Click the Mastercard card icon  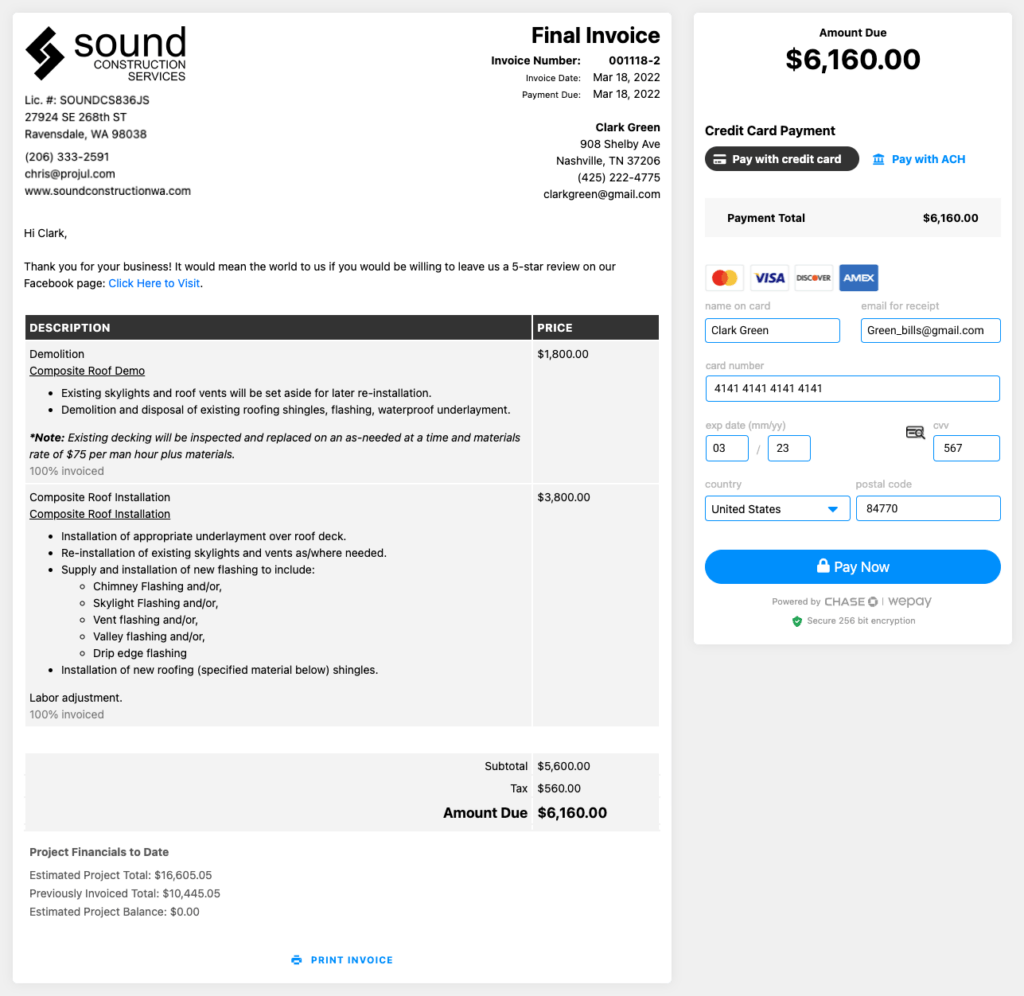(722, 278)
